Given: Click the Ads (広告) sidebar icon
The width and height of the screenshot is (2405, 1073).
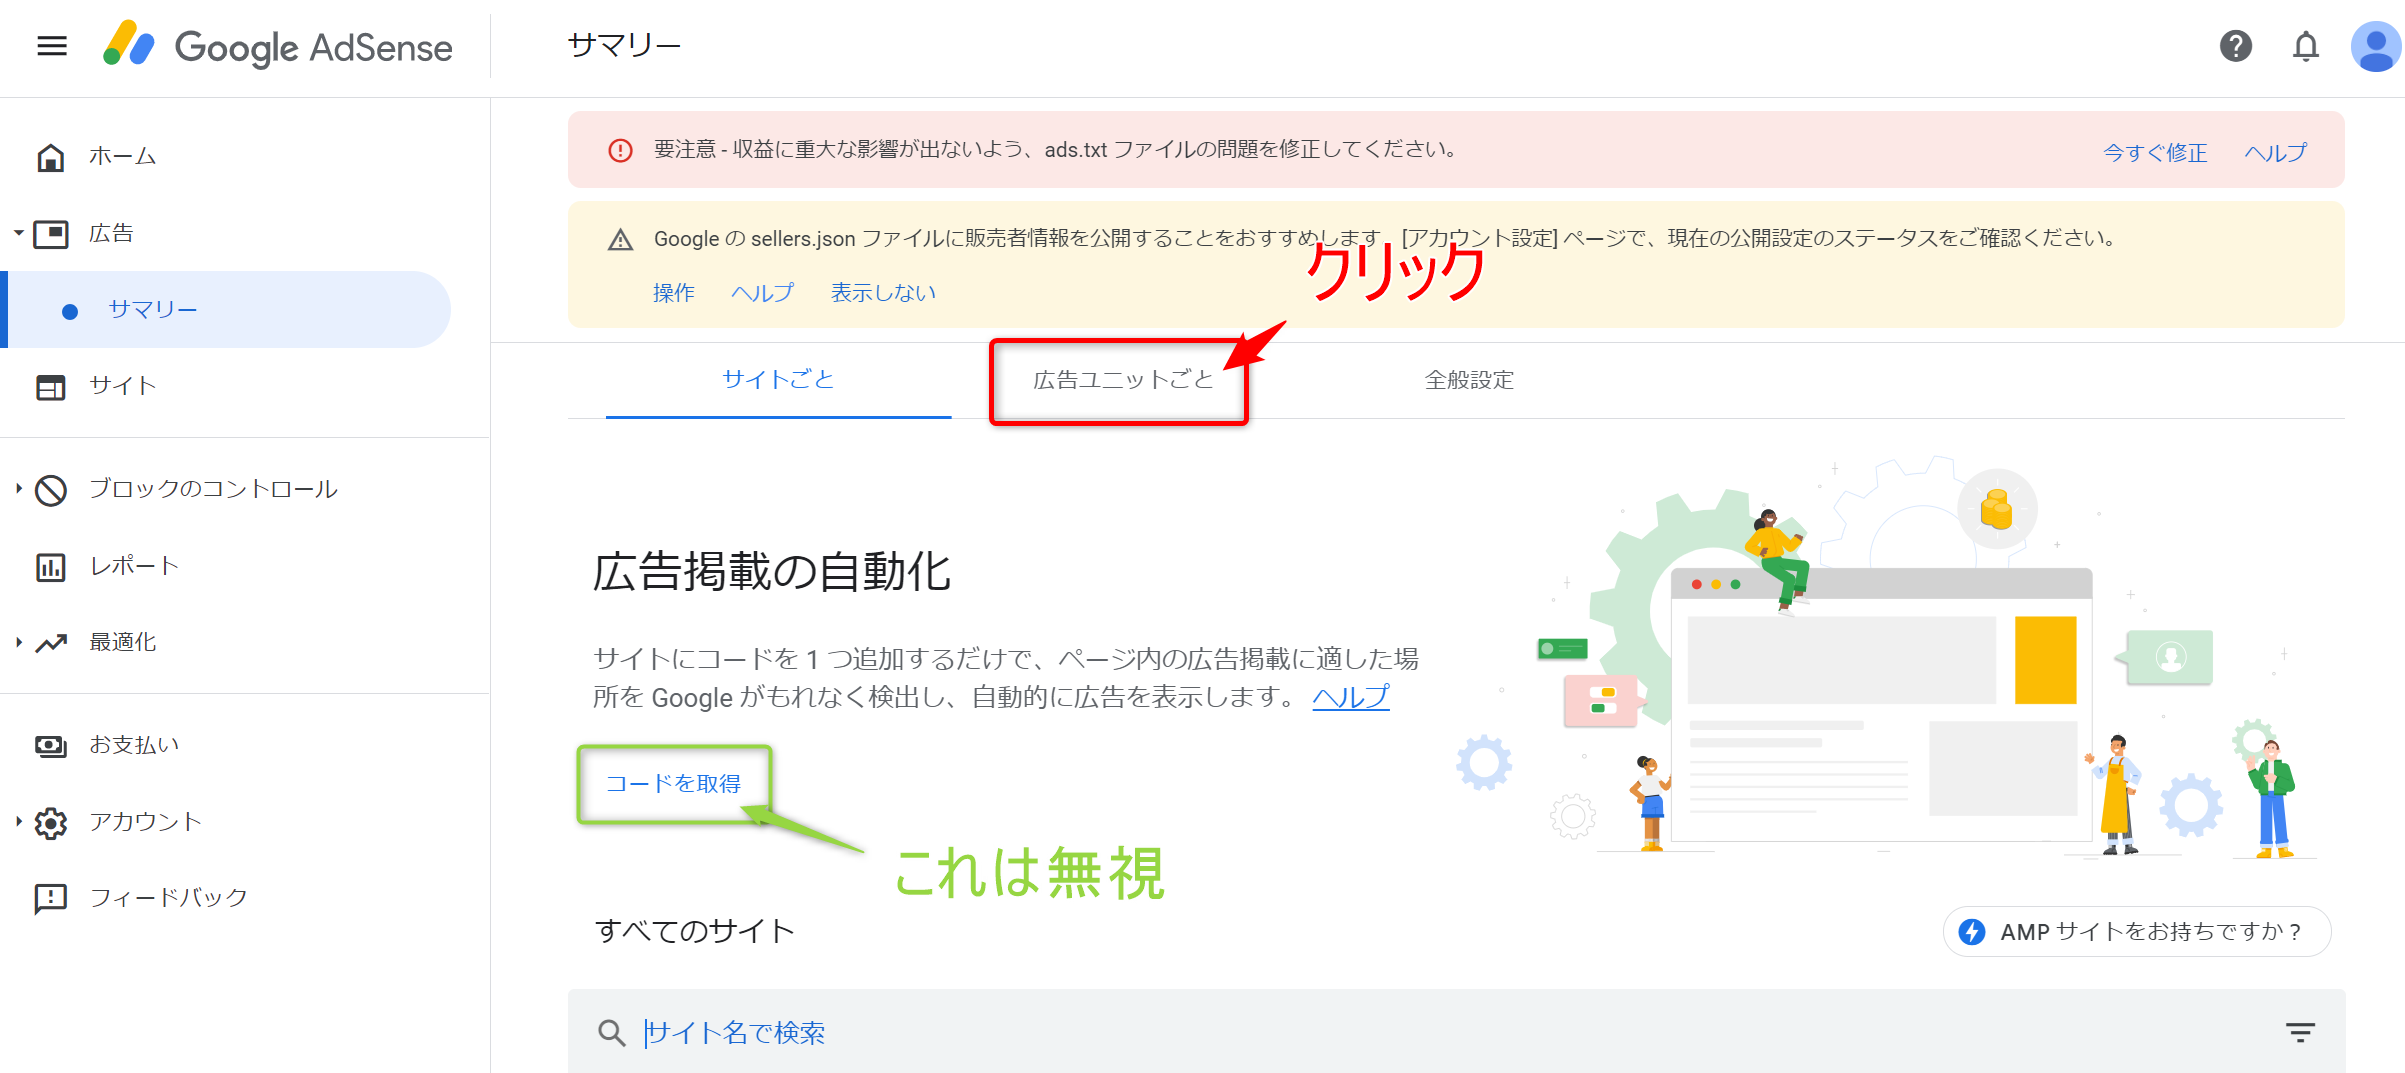Looking at the screenshot, I should (x=51, y=234).
